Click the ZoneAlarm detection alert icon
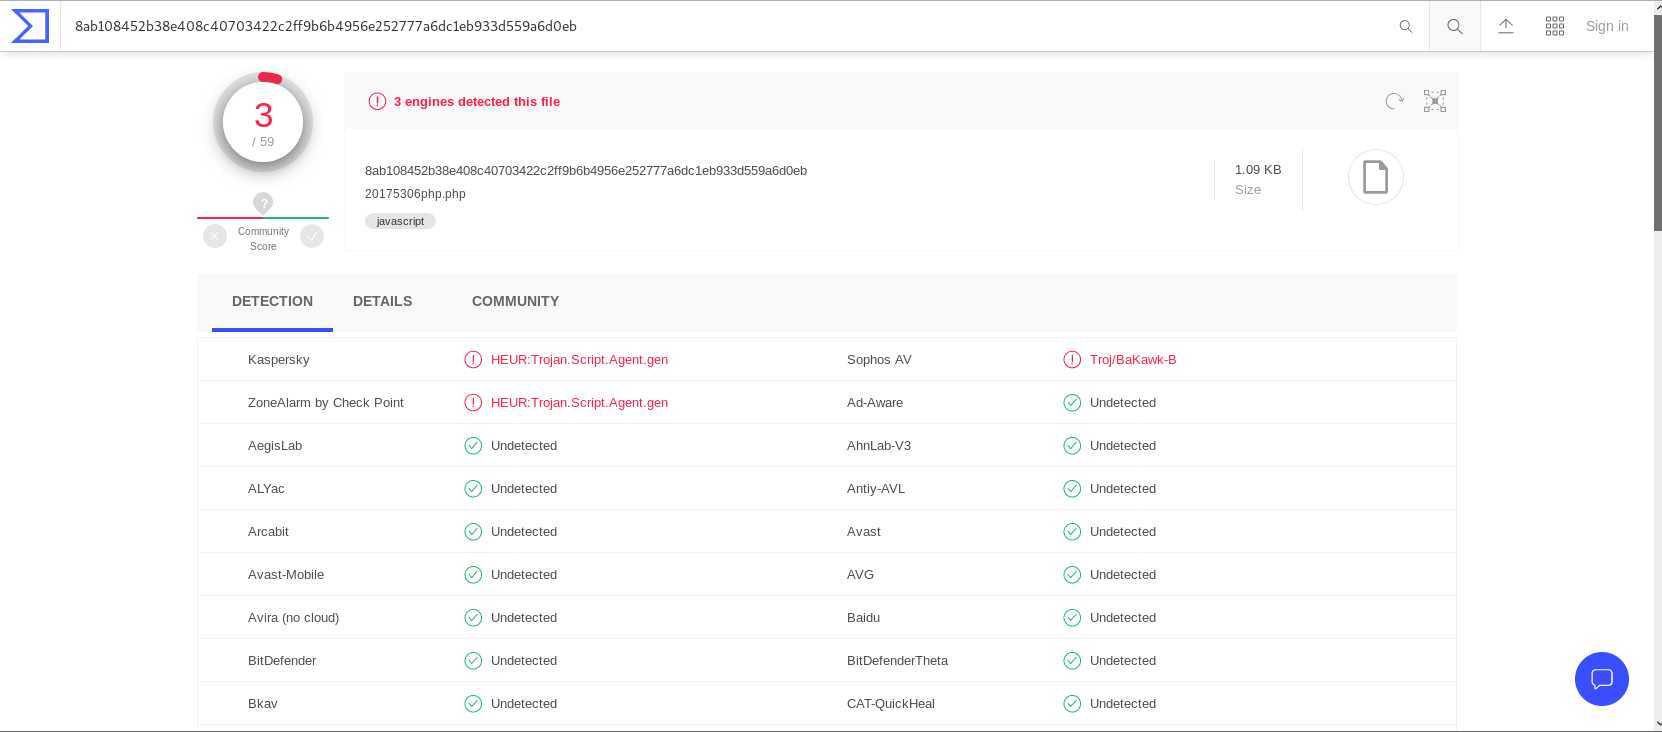This screenshot has width=1662, height=732. click(473, 402)
